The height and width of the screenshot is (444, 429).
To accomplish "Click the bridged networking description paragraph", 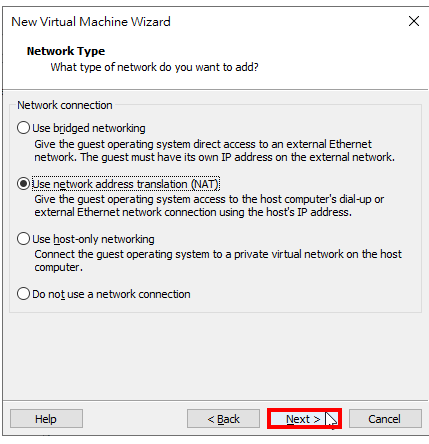I will tap(214, 151).
